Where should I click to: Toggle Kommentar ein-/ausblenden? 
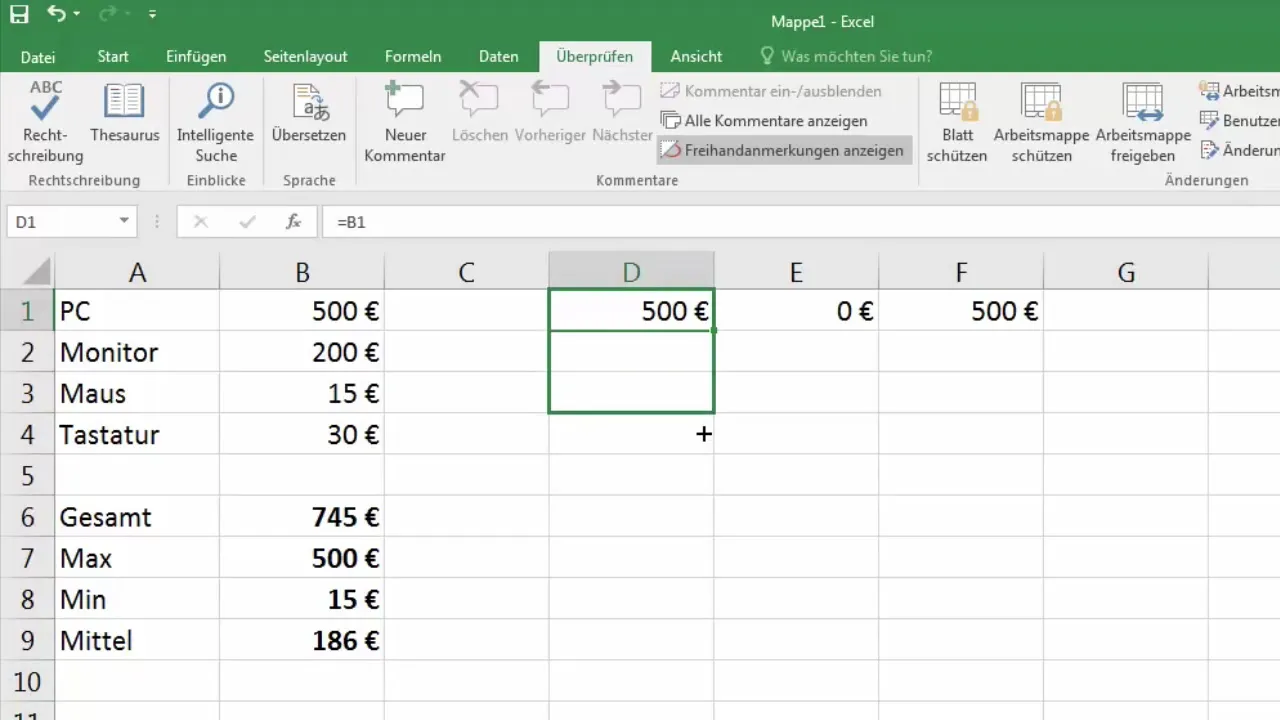tap(771, 91)
